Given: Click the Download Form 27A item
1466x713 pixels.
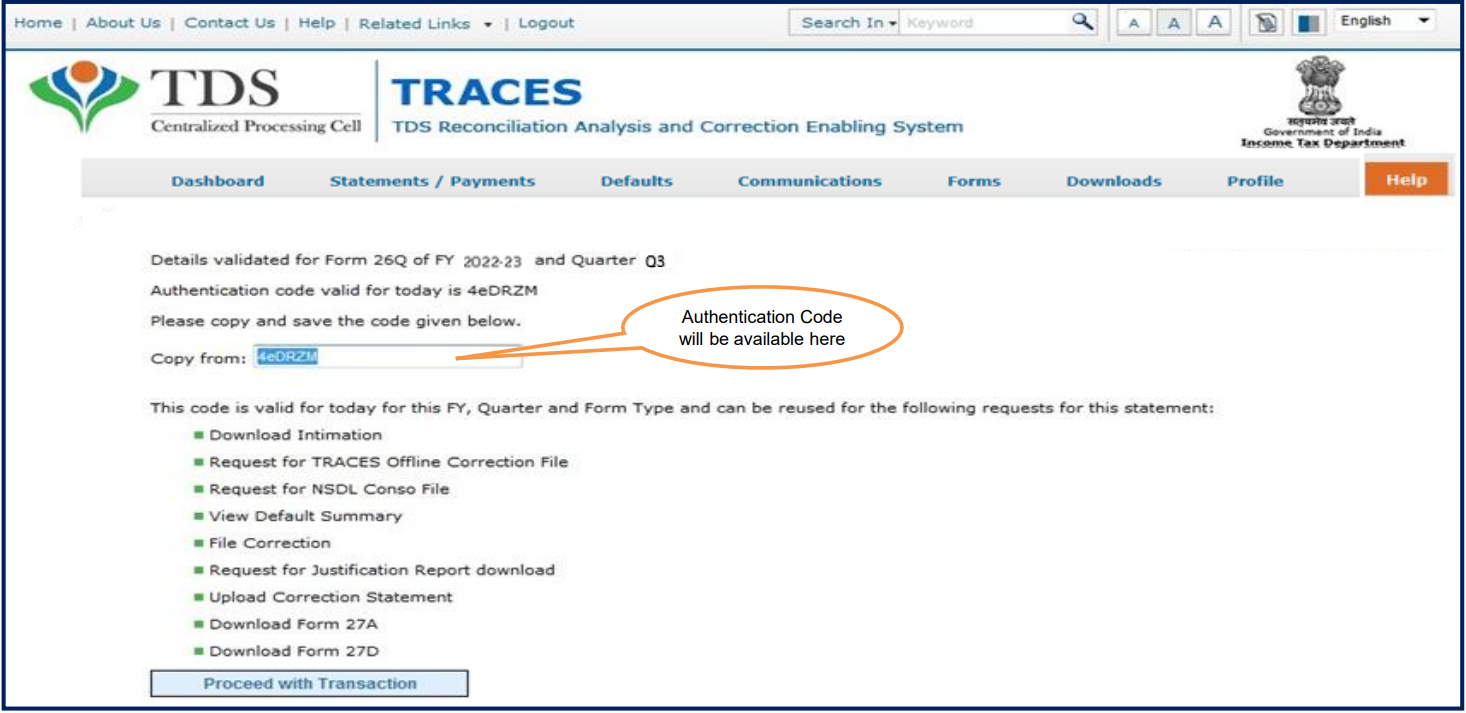Looking at the screenshot, I should (x=293, y=624).
